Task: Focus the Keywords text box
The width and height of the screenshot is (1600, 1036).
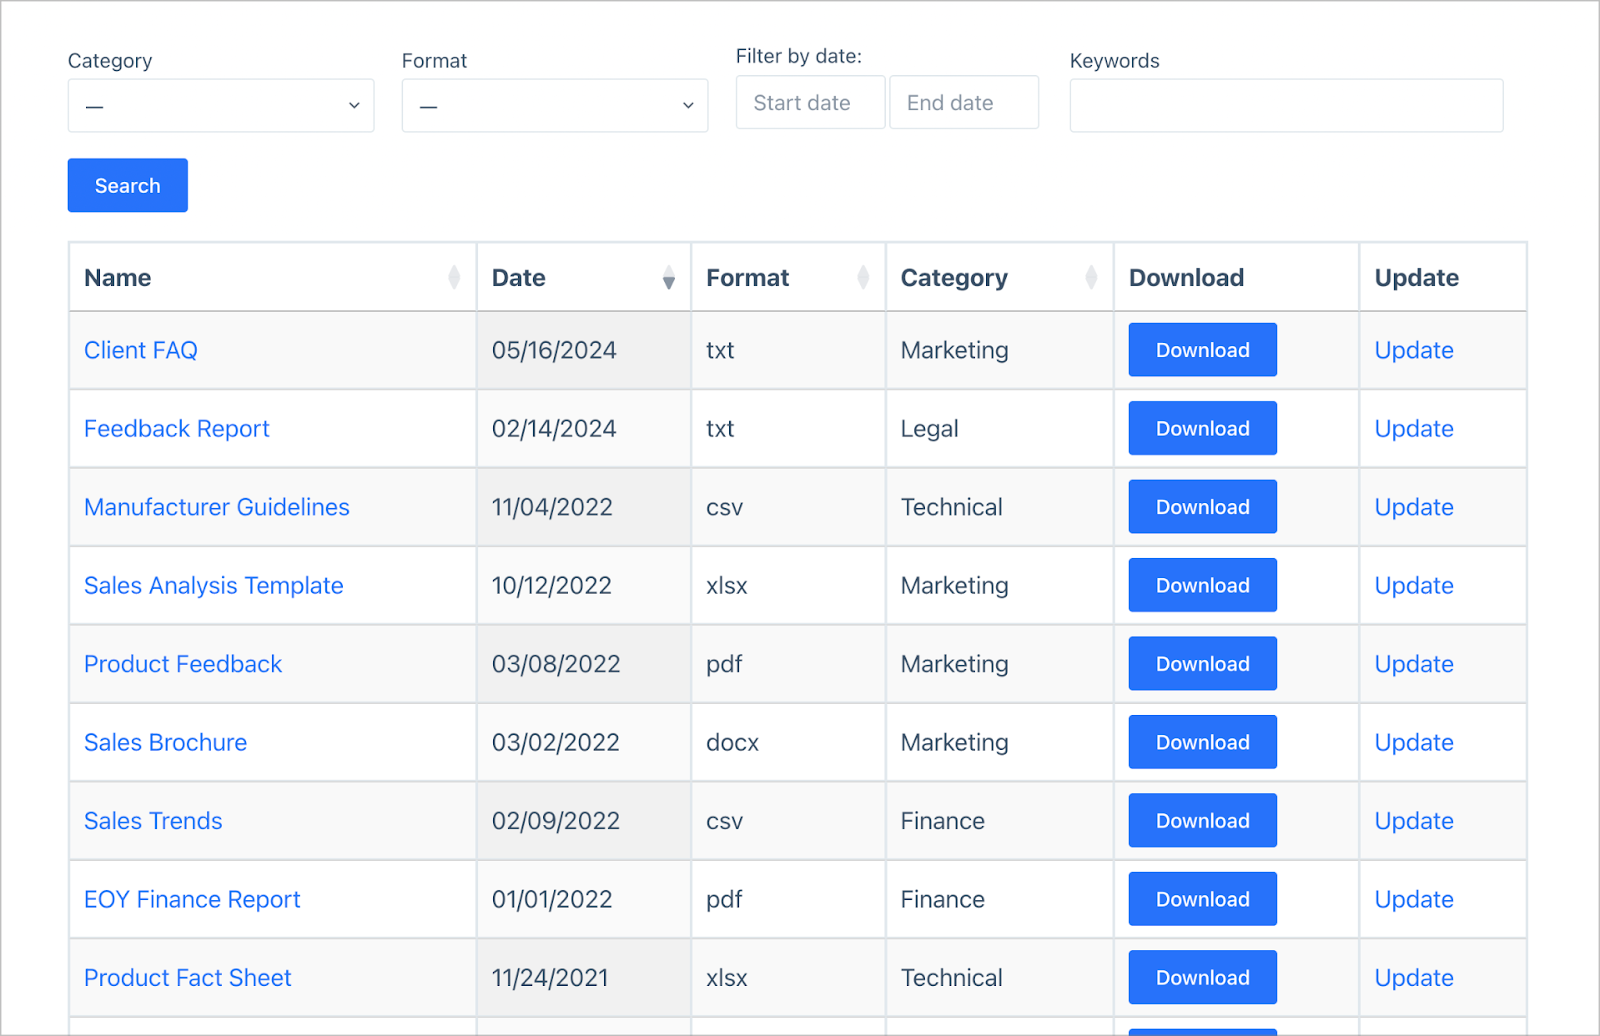Action: pyautogui.click(x=1286, y=106)
